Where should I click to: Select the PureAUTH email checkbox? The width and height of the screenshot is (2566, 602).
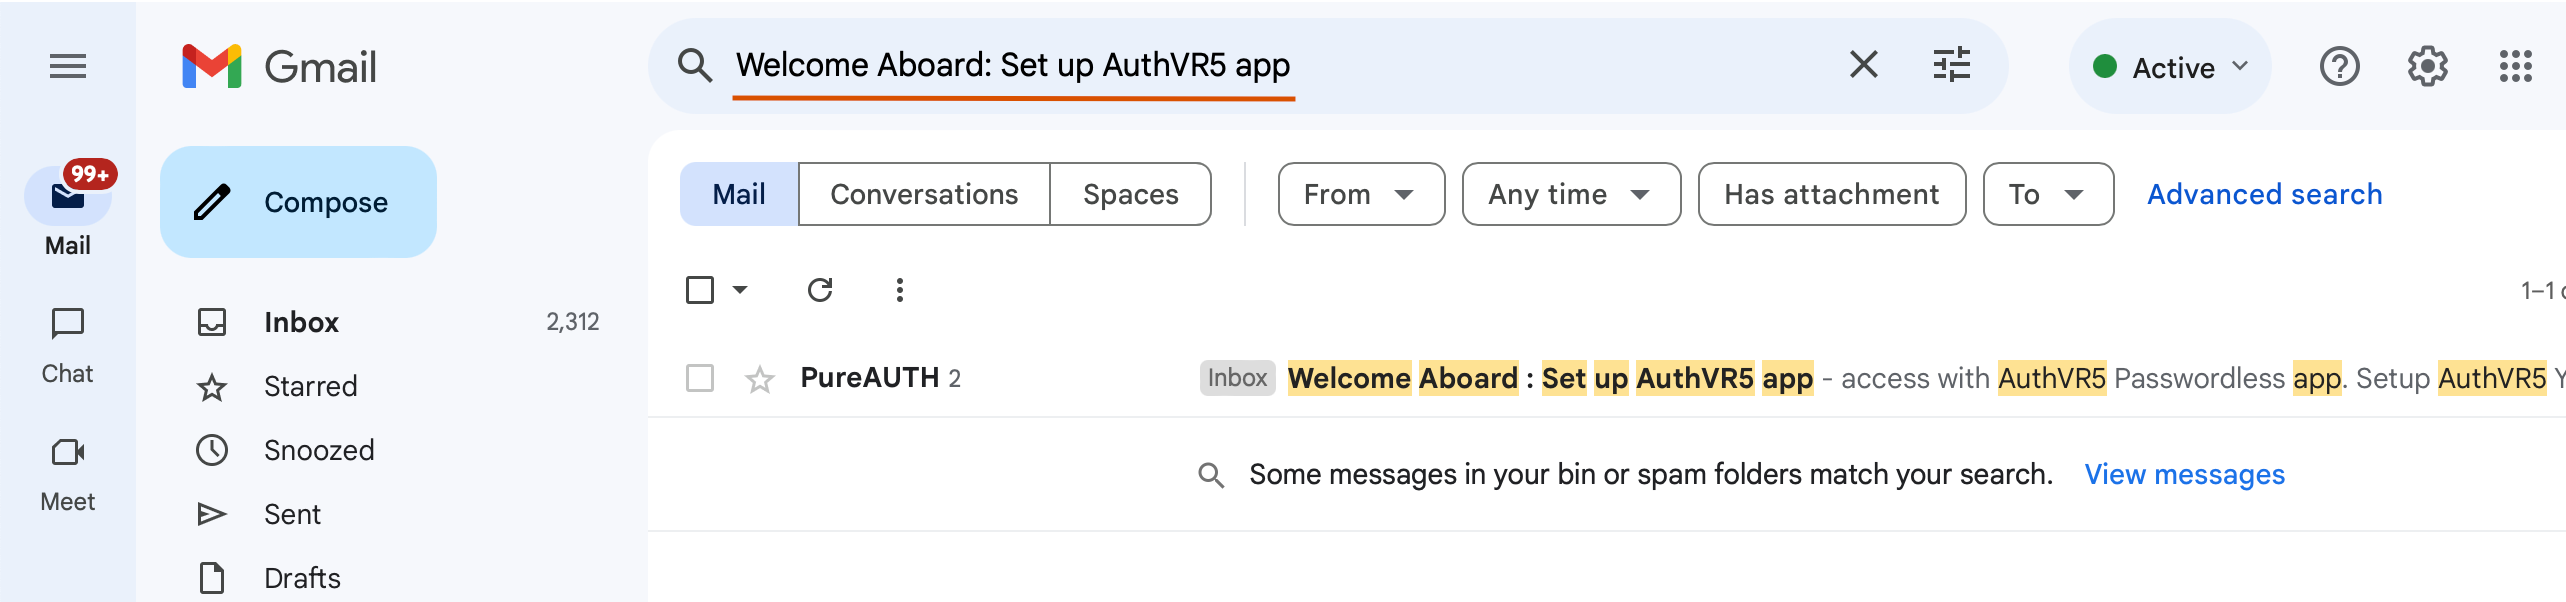tap(697, 379)
